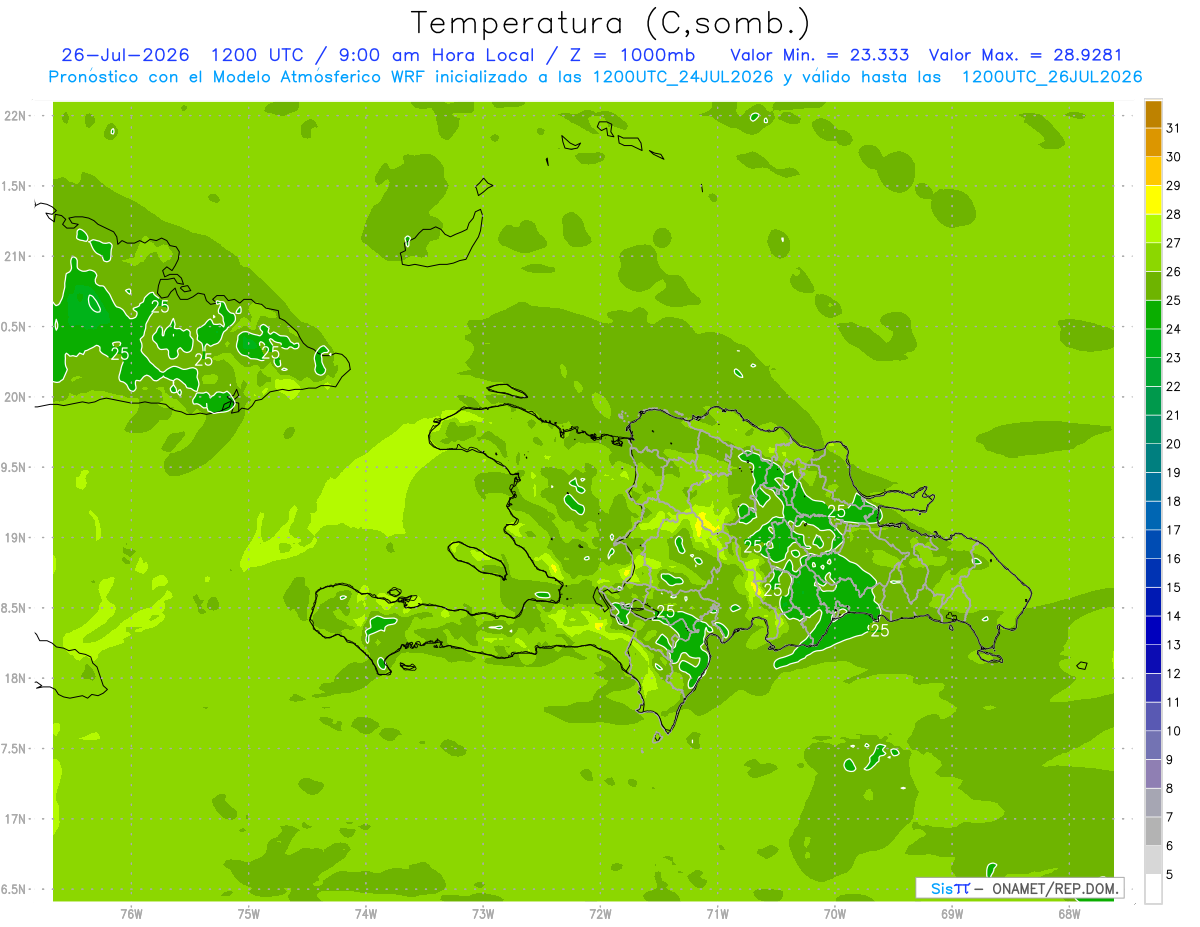Click the 'Temperatura (C,somb.)' title
Image resolution: width=1200 pixels, height=927 pixels.
[x=611, y=24]
